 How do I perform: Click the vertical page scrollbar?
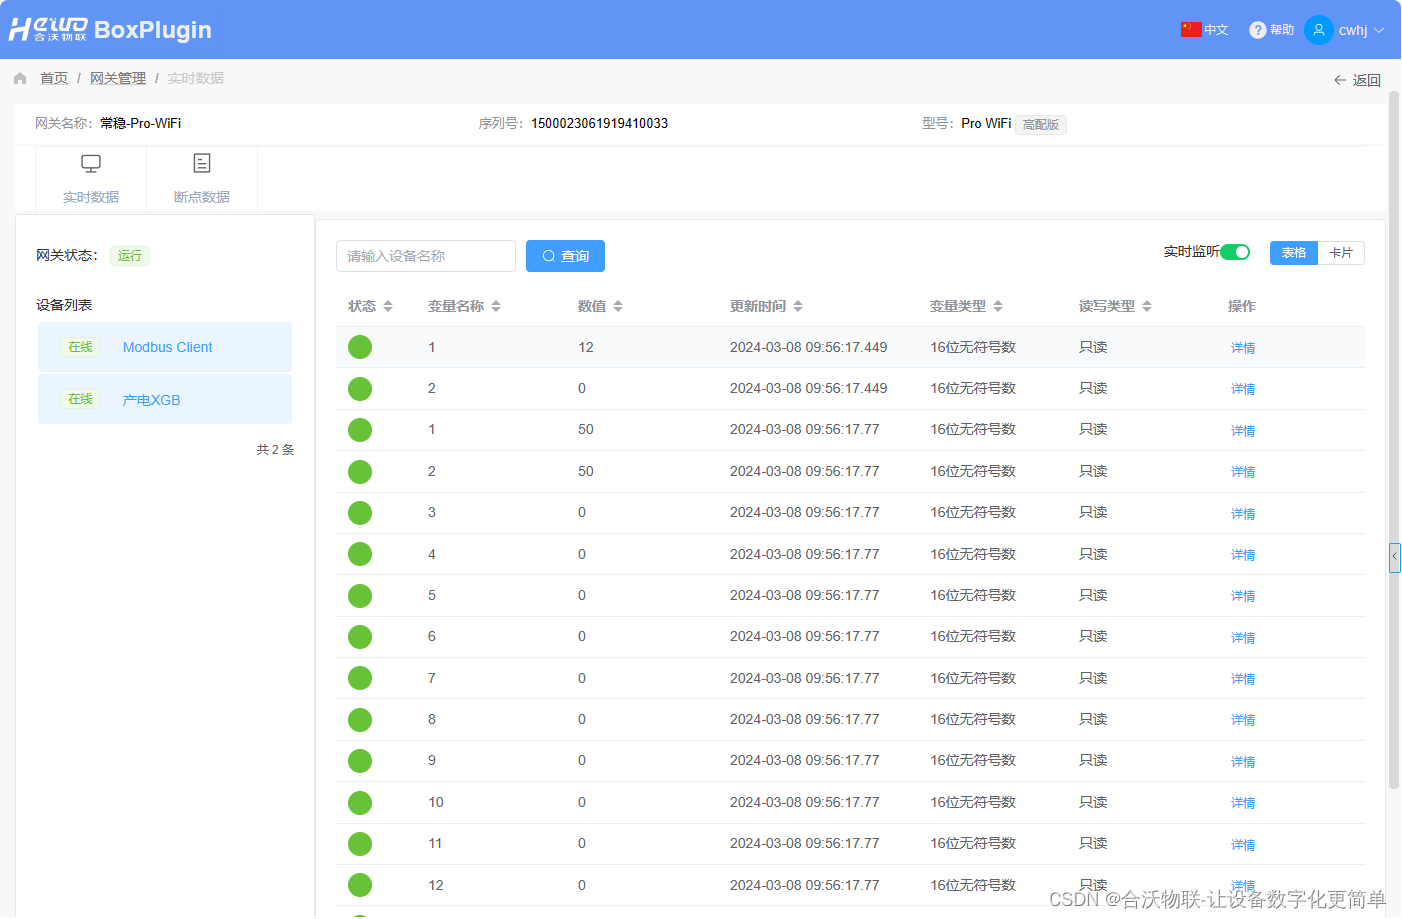[1394, 440]
